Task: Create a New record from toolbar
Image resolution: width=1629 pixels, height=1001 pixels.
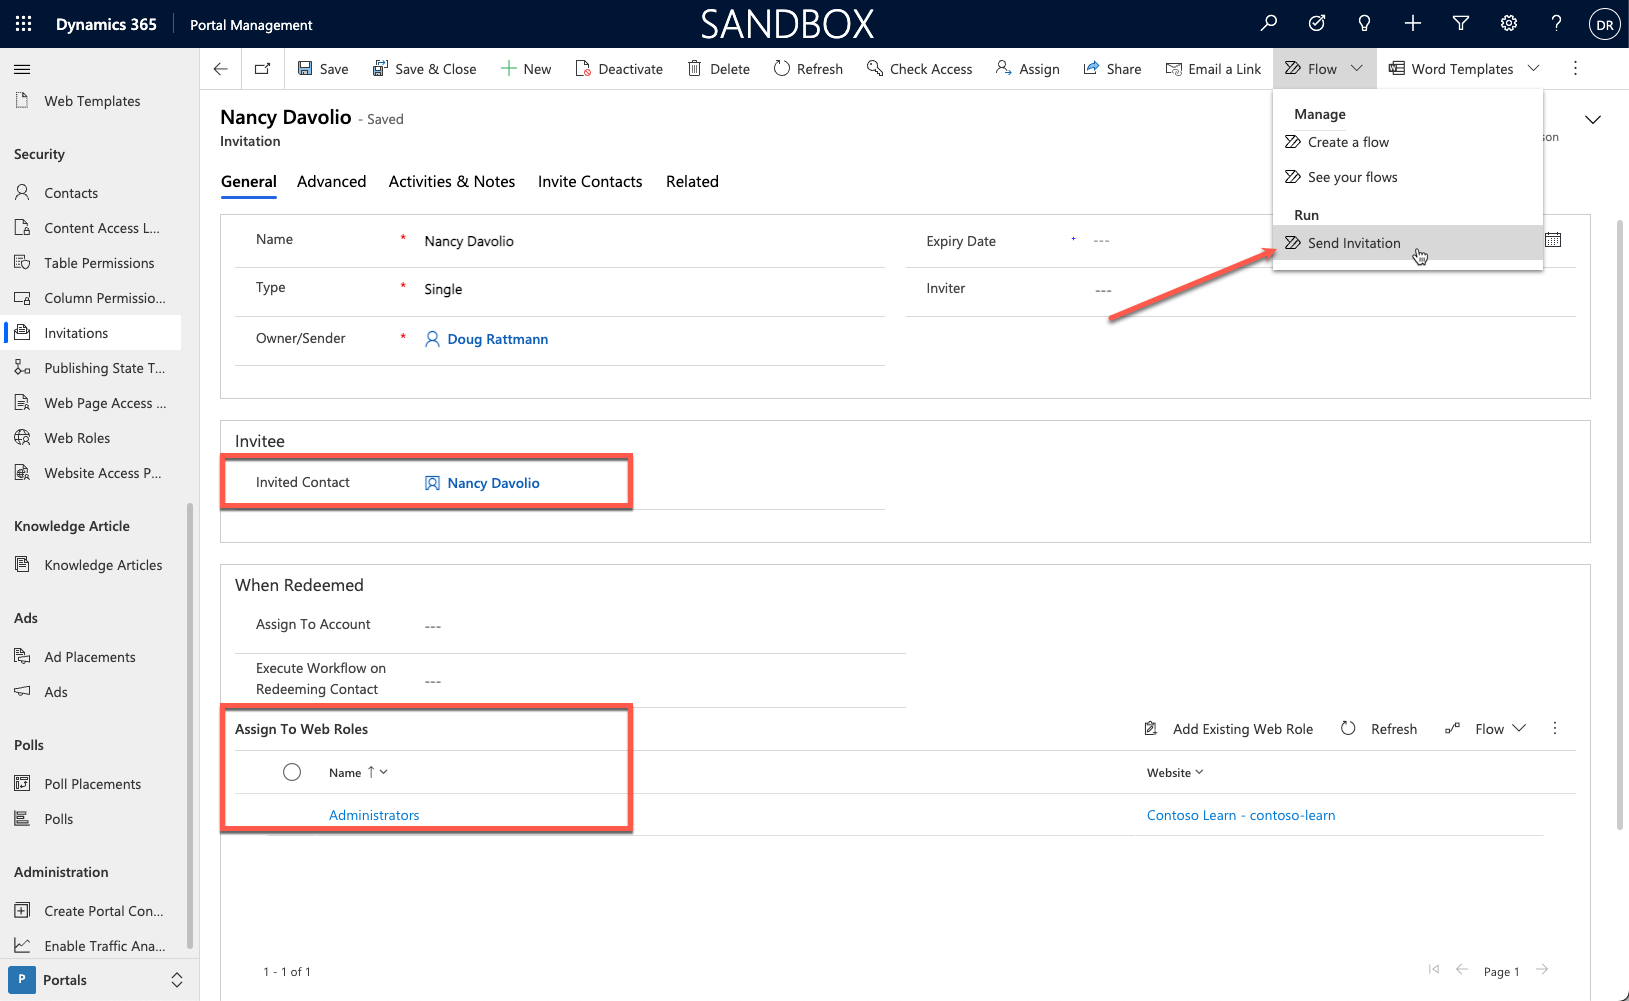Action: tap(526, 69)
